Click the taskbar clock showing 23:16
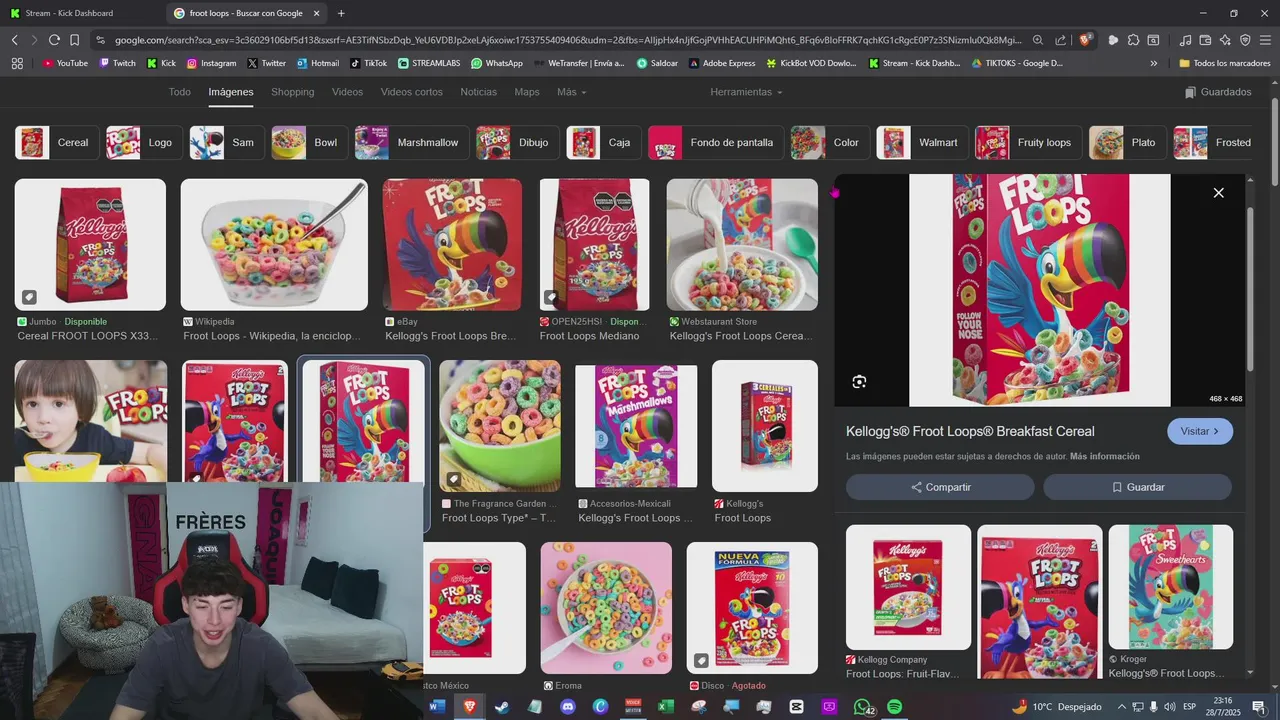The height and width of the screenshot is (720, 1280). click(1222, 707)
